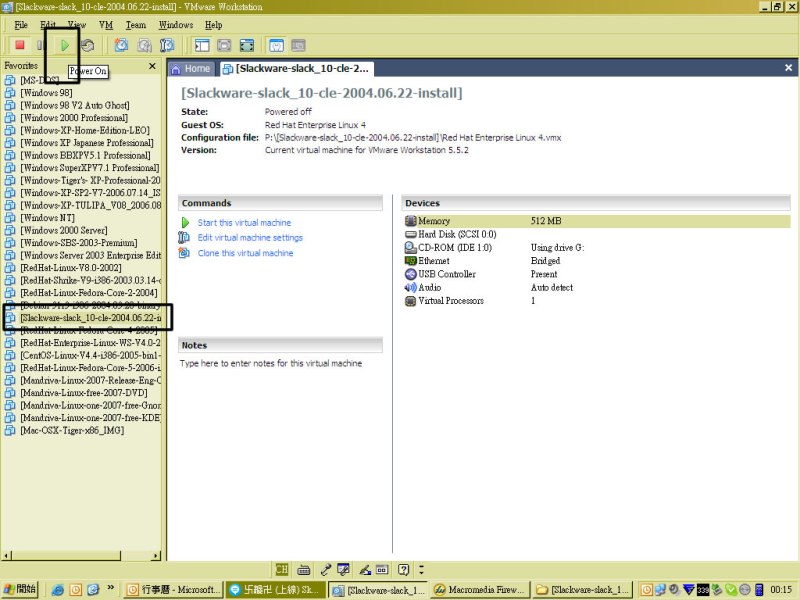Open the Slackware folder window taskbar button
800x600 pixels.
582,590
